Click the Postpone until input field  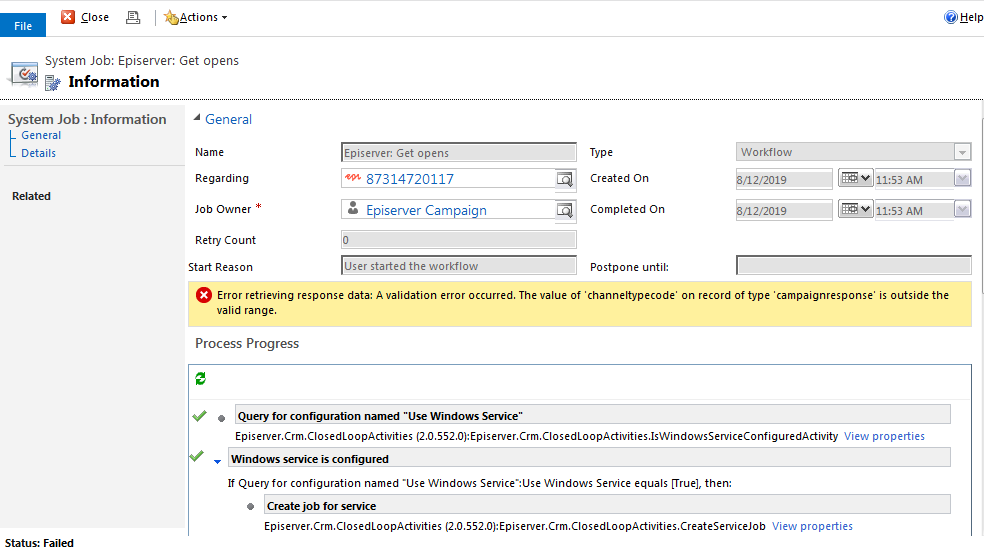[x=853, y=266]
